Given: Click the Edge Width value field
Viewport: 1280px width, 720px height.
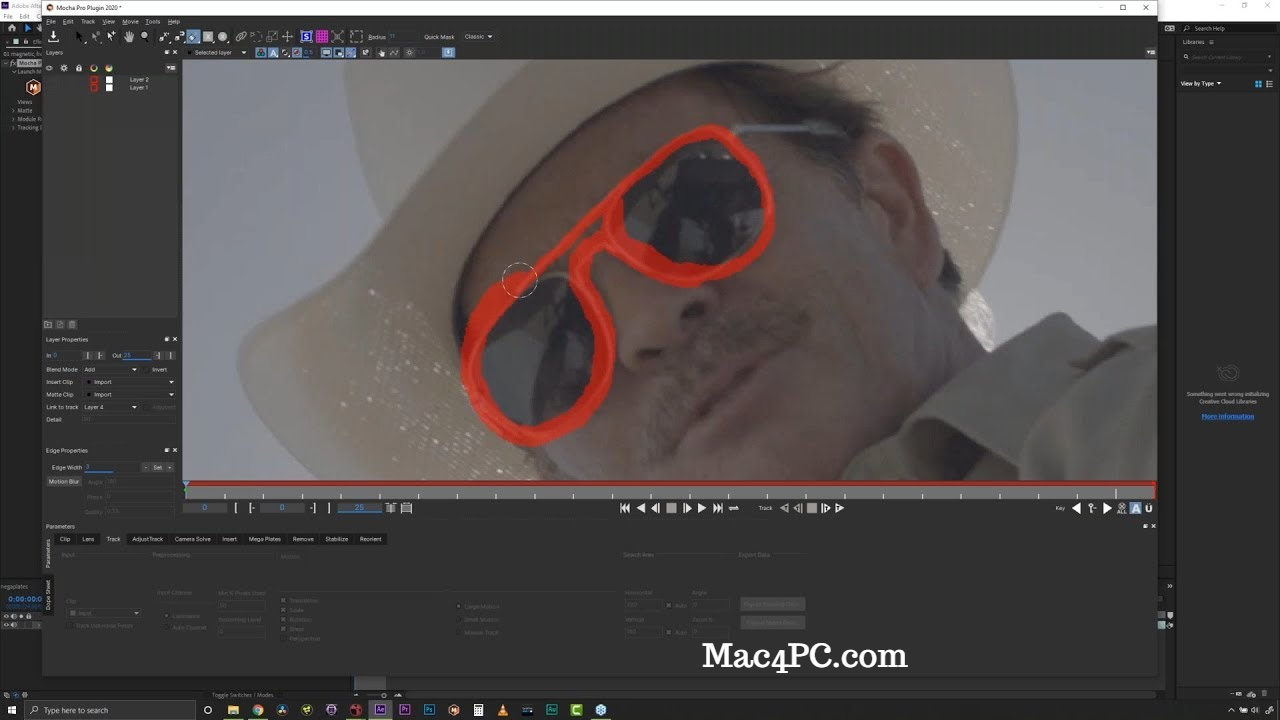Looking at the screenshot, I should 111,467.
